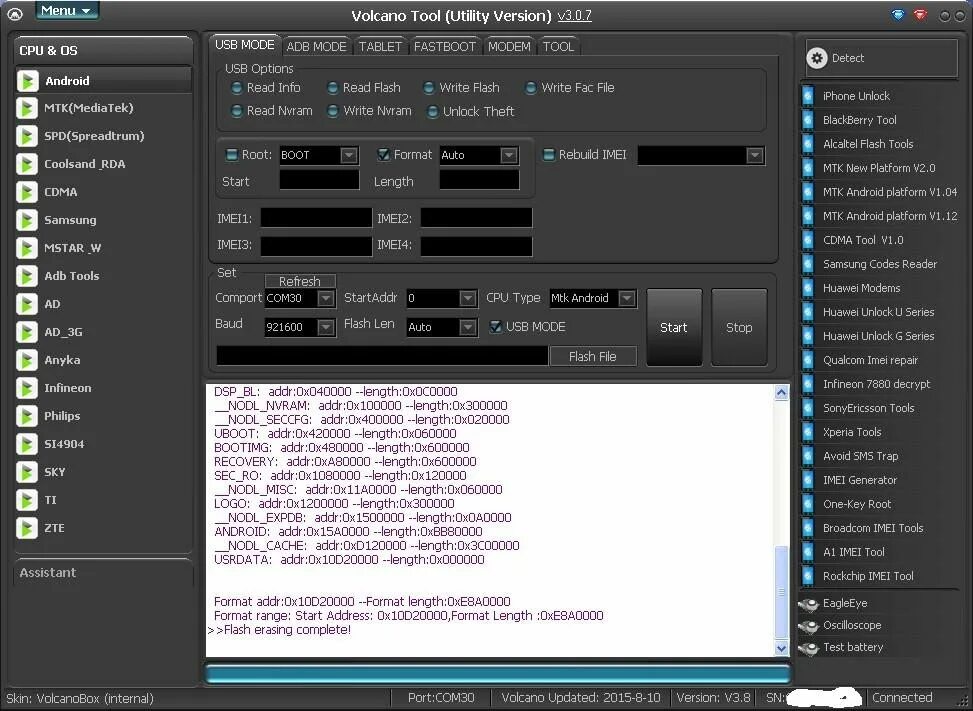The image size is (973, 711).
Task: Open the Root partition BOOT dropdown
Action: (x=349, y=155)
